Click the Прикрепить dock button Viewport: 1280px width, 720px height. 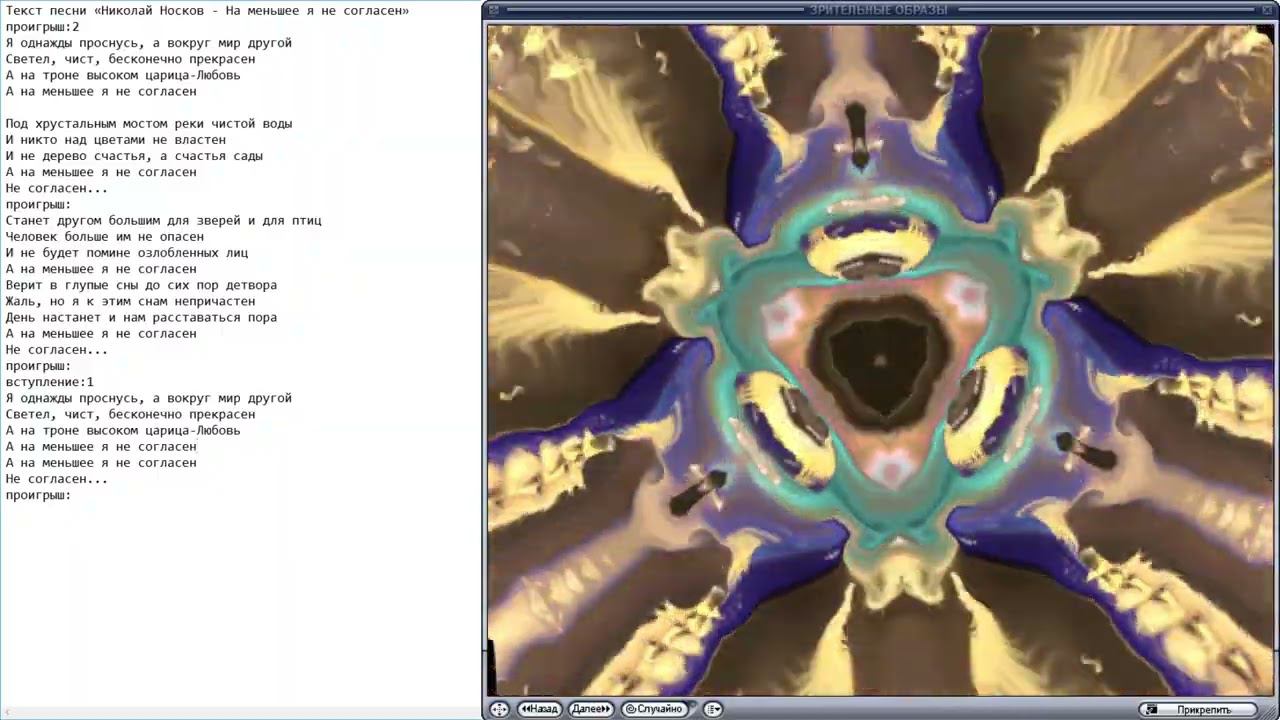[1198, 710]
